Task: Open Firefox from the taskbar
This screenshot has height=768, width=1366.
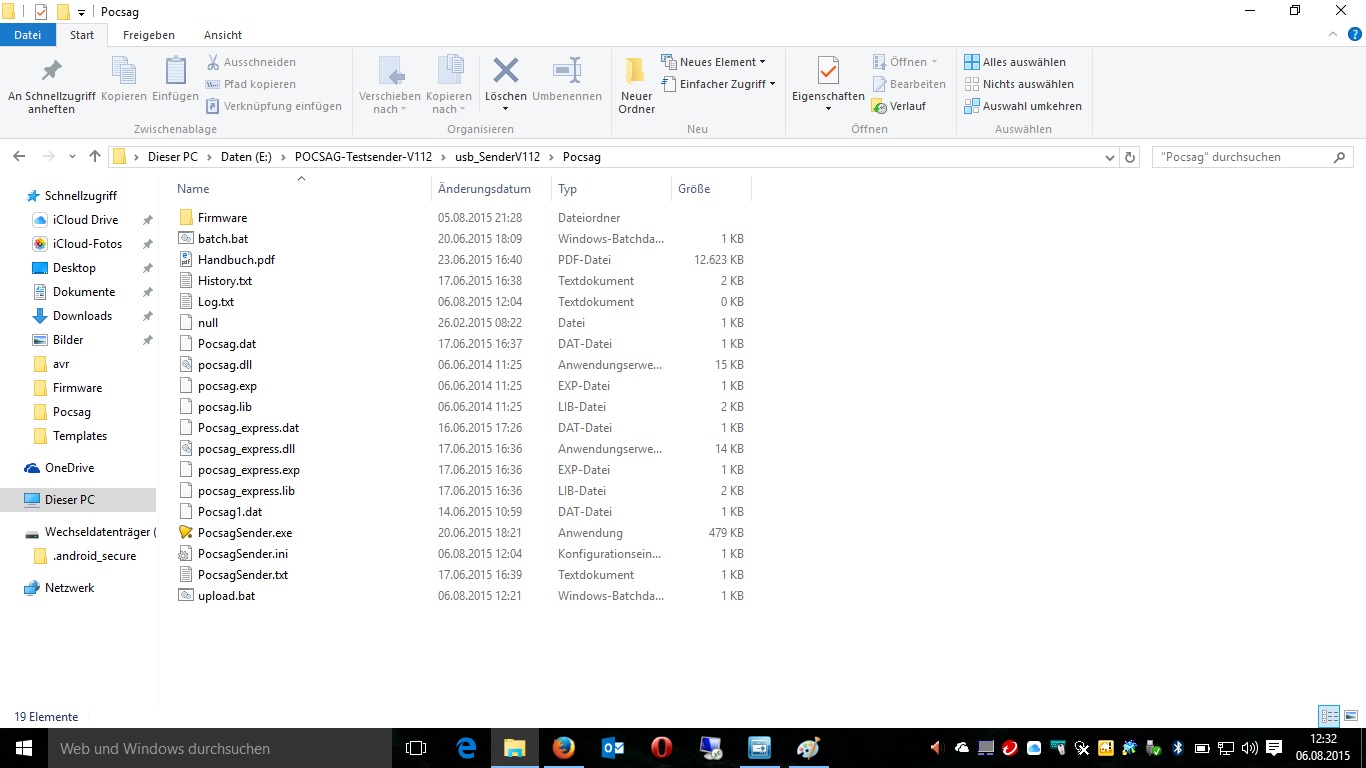Action: point(563,748)
